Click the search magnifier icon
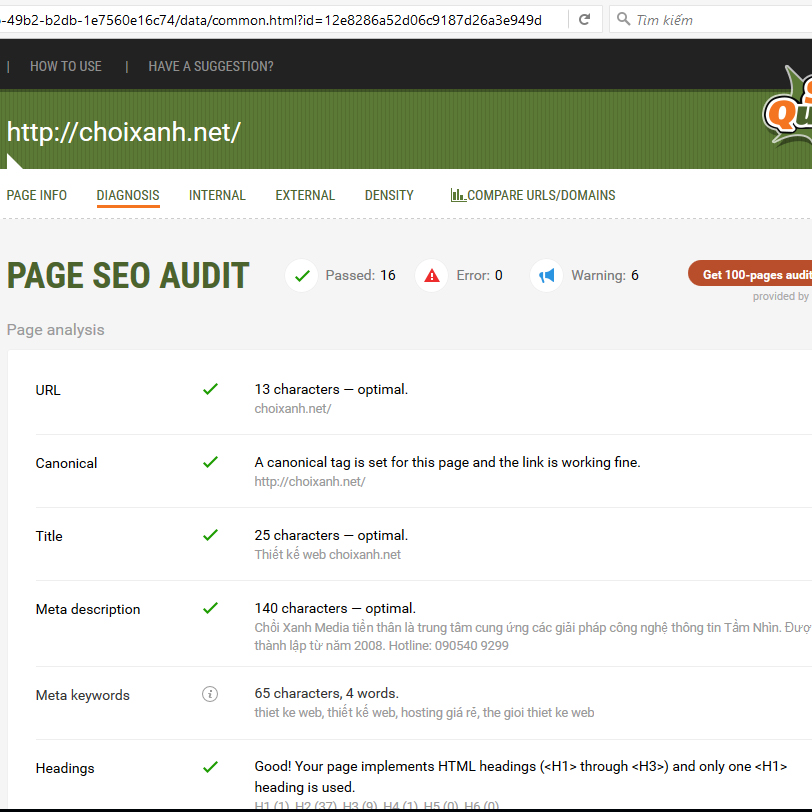 point(624,19)
